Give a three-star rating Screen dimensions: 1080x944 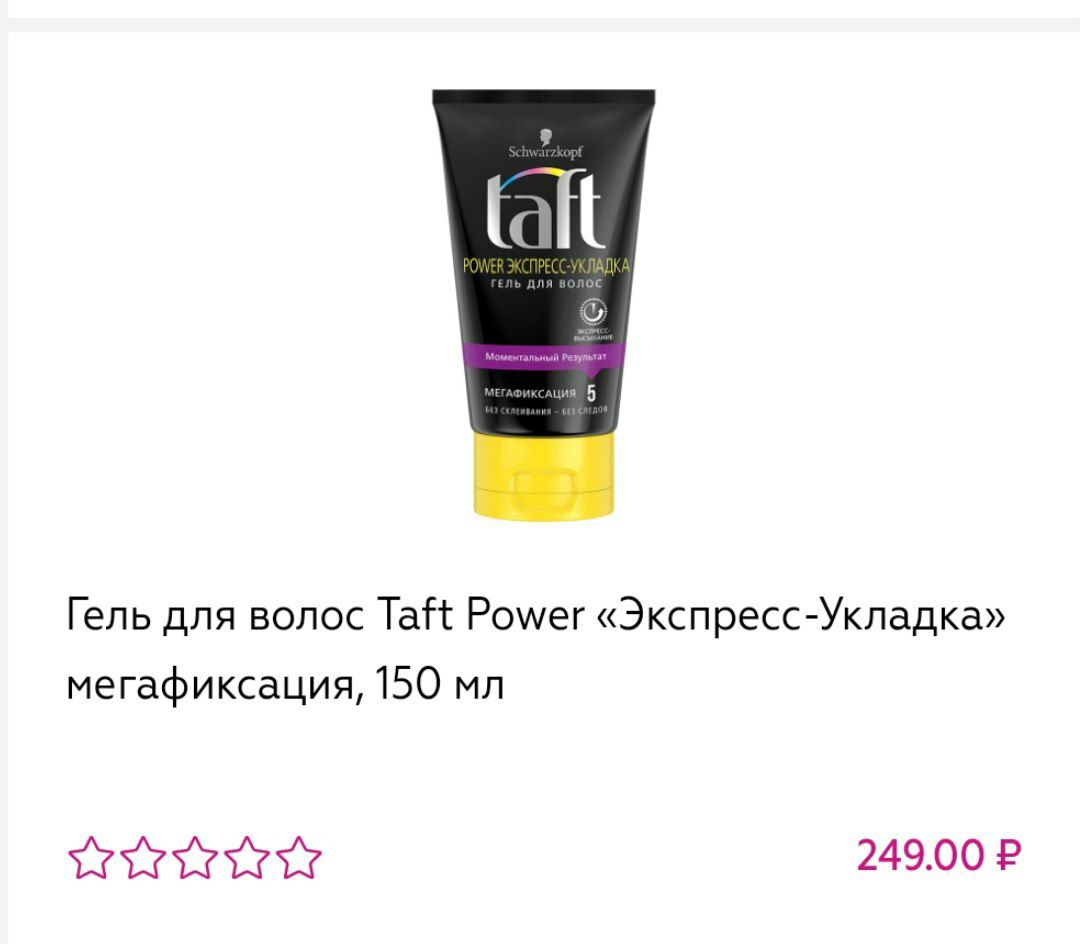195,858
